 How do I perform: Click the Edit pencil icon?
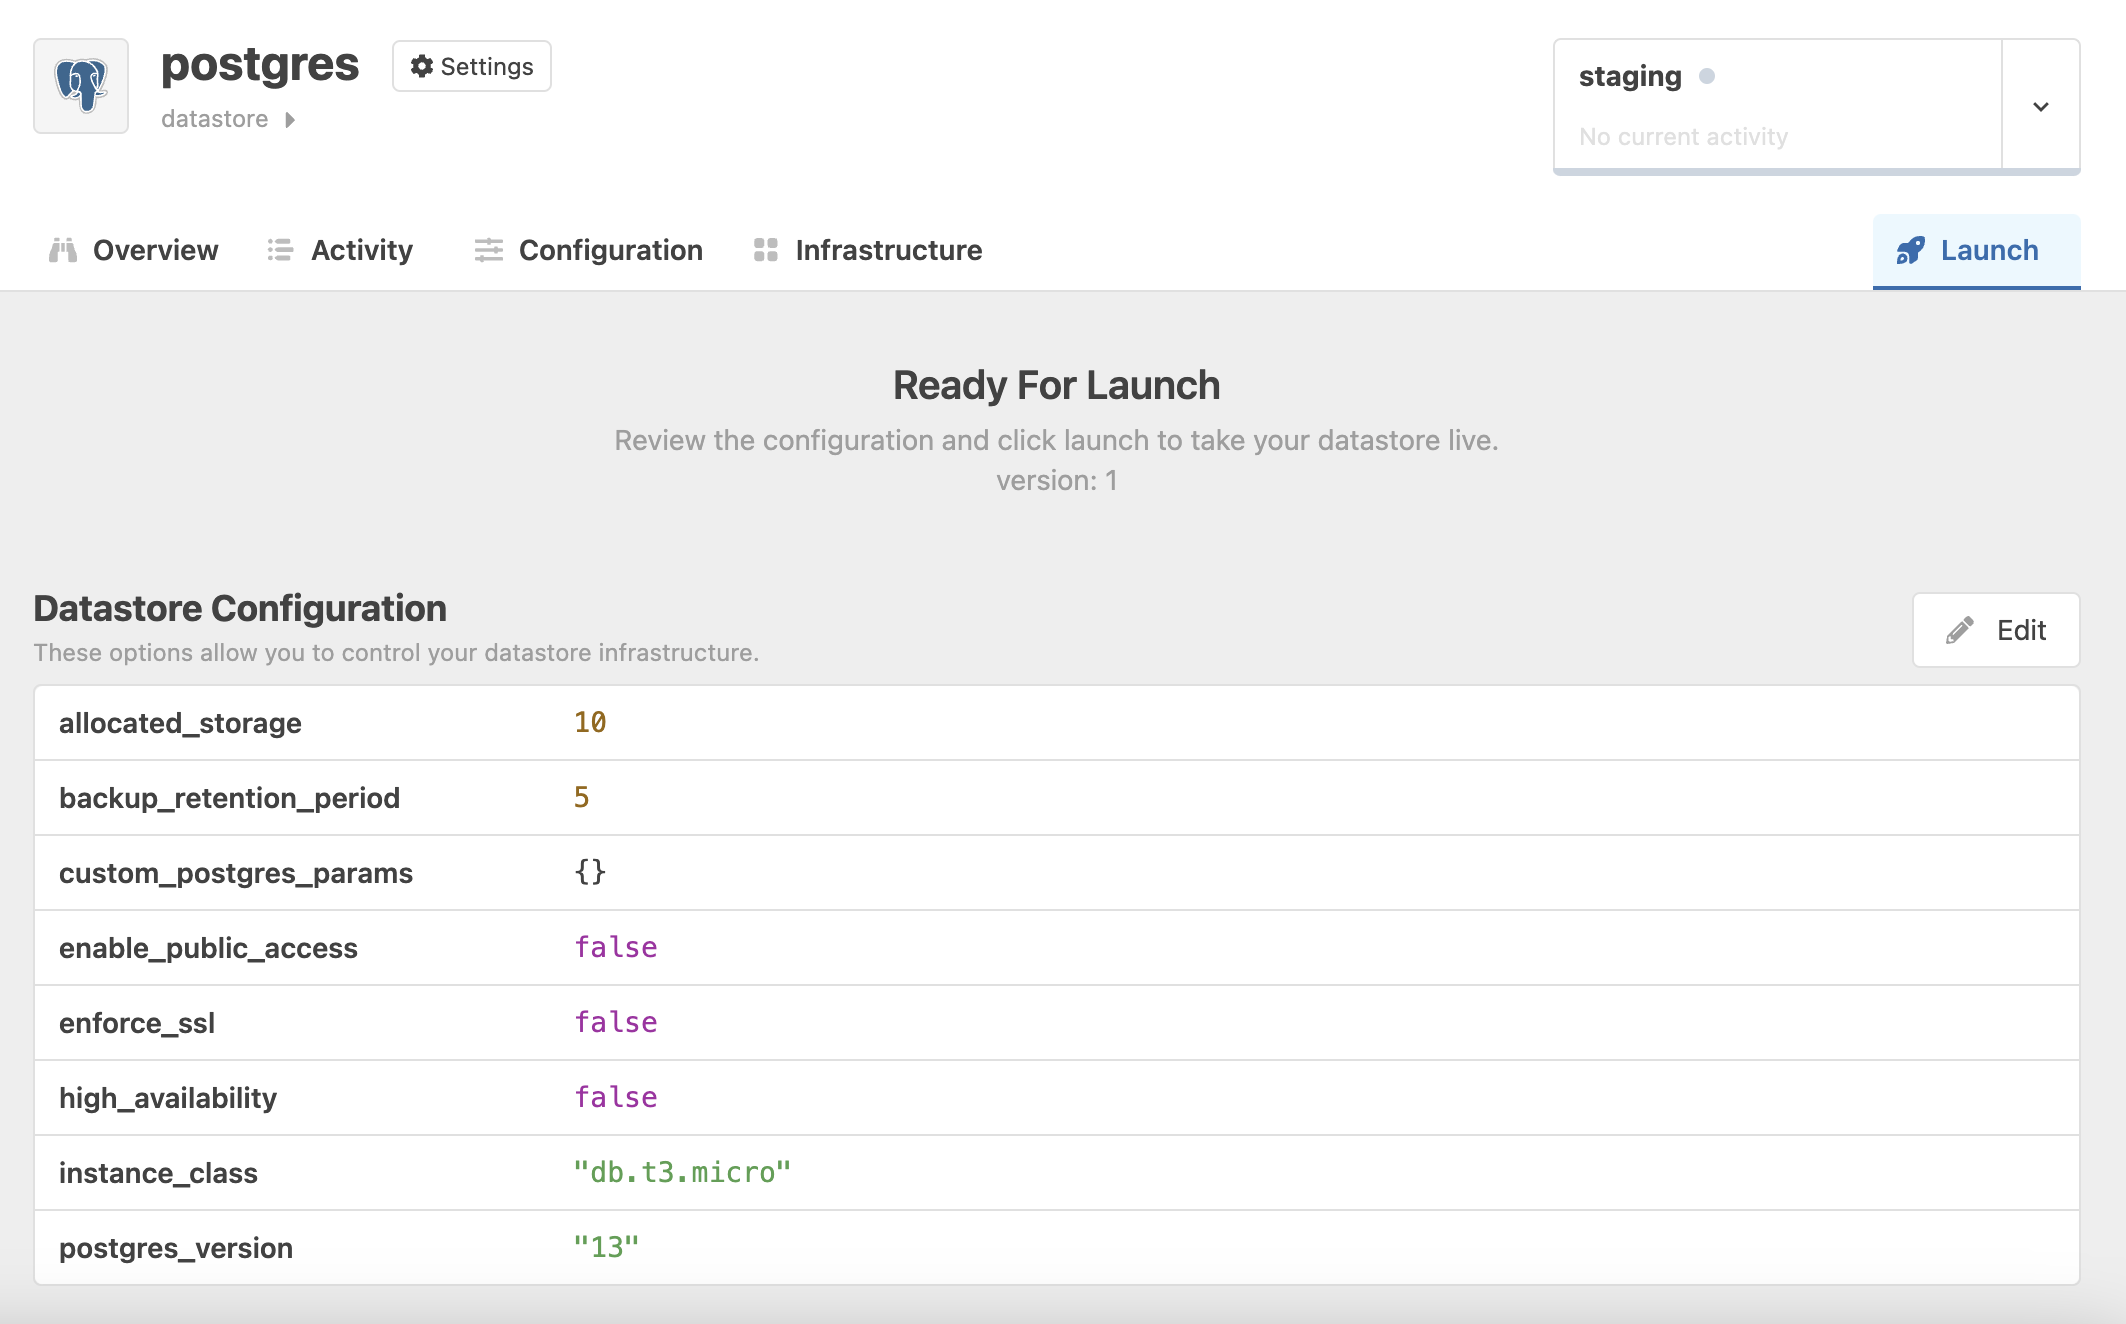tap(1960, 629)
